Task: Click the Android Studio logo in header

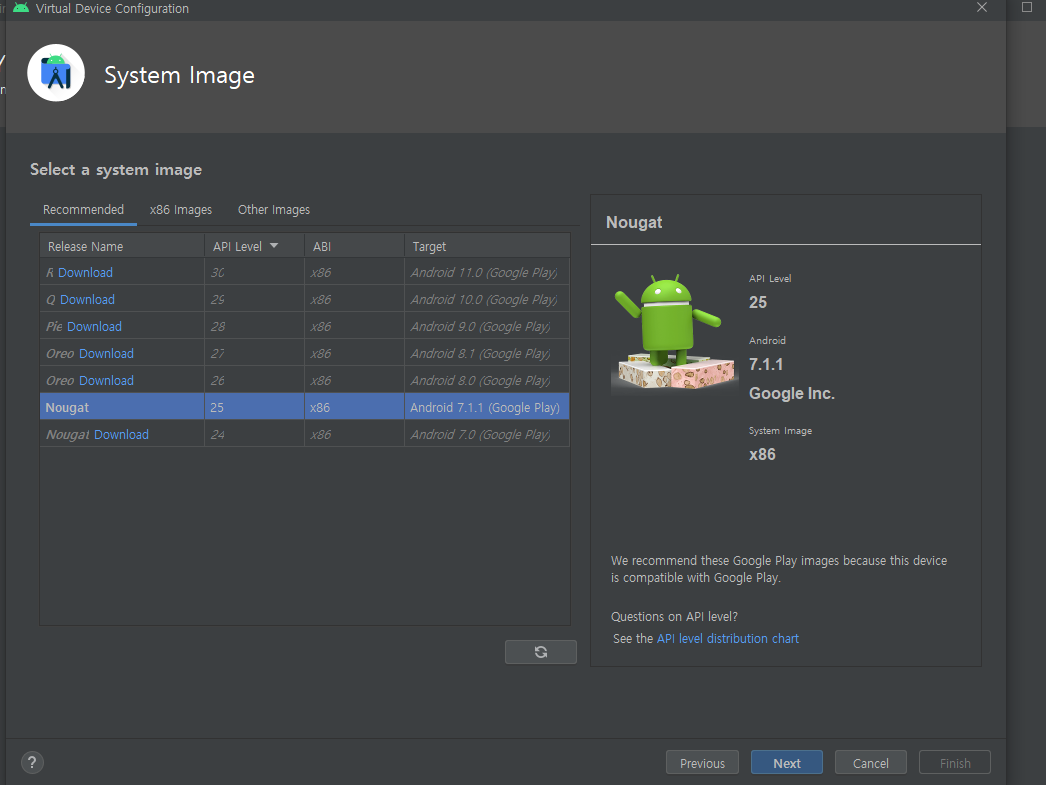Action: pos(56,73)
